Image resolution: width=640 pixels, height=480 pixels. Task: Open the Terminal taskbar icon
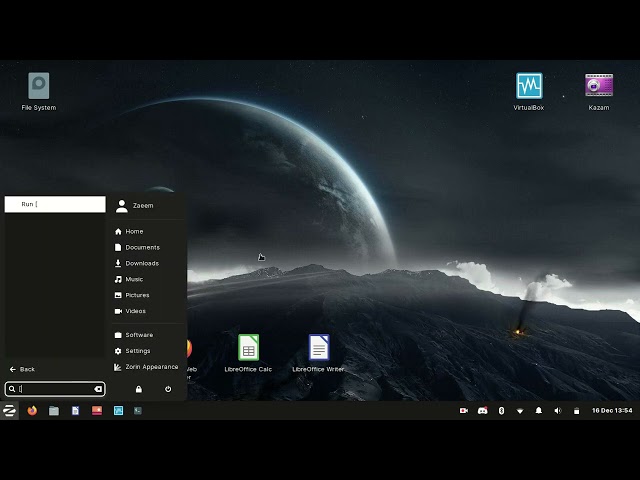(138, 411)
